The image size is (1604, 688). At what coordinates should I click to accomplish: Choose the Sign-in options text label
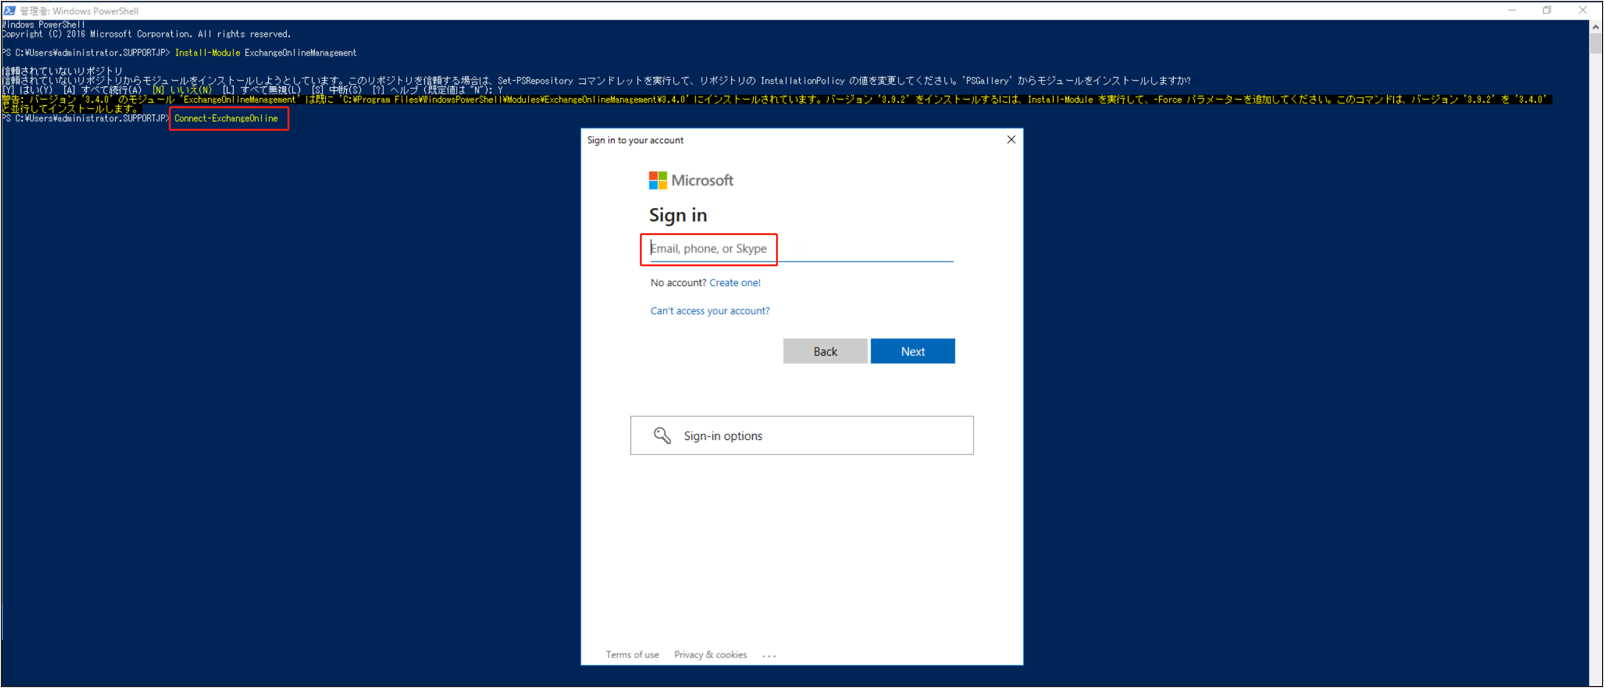coord(723,436)
